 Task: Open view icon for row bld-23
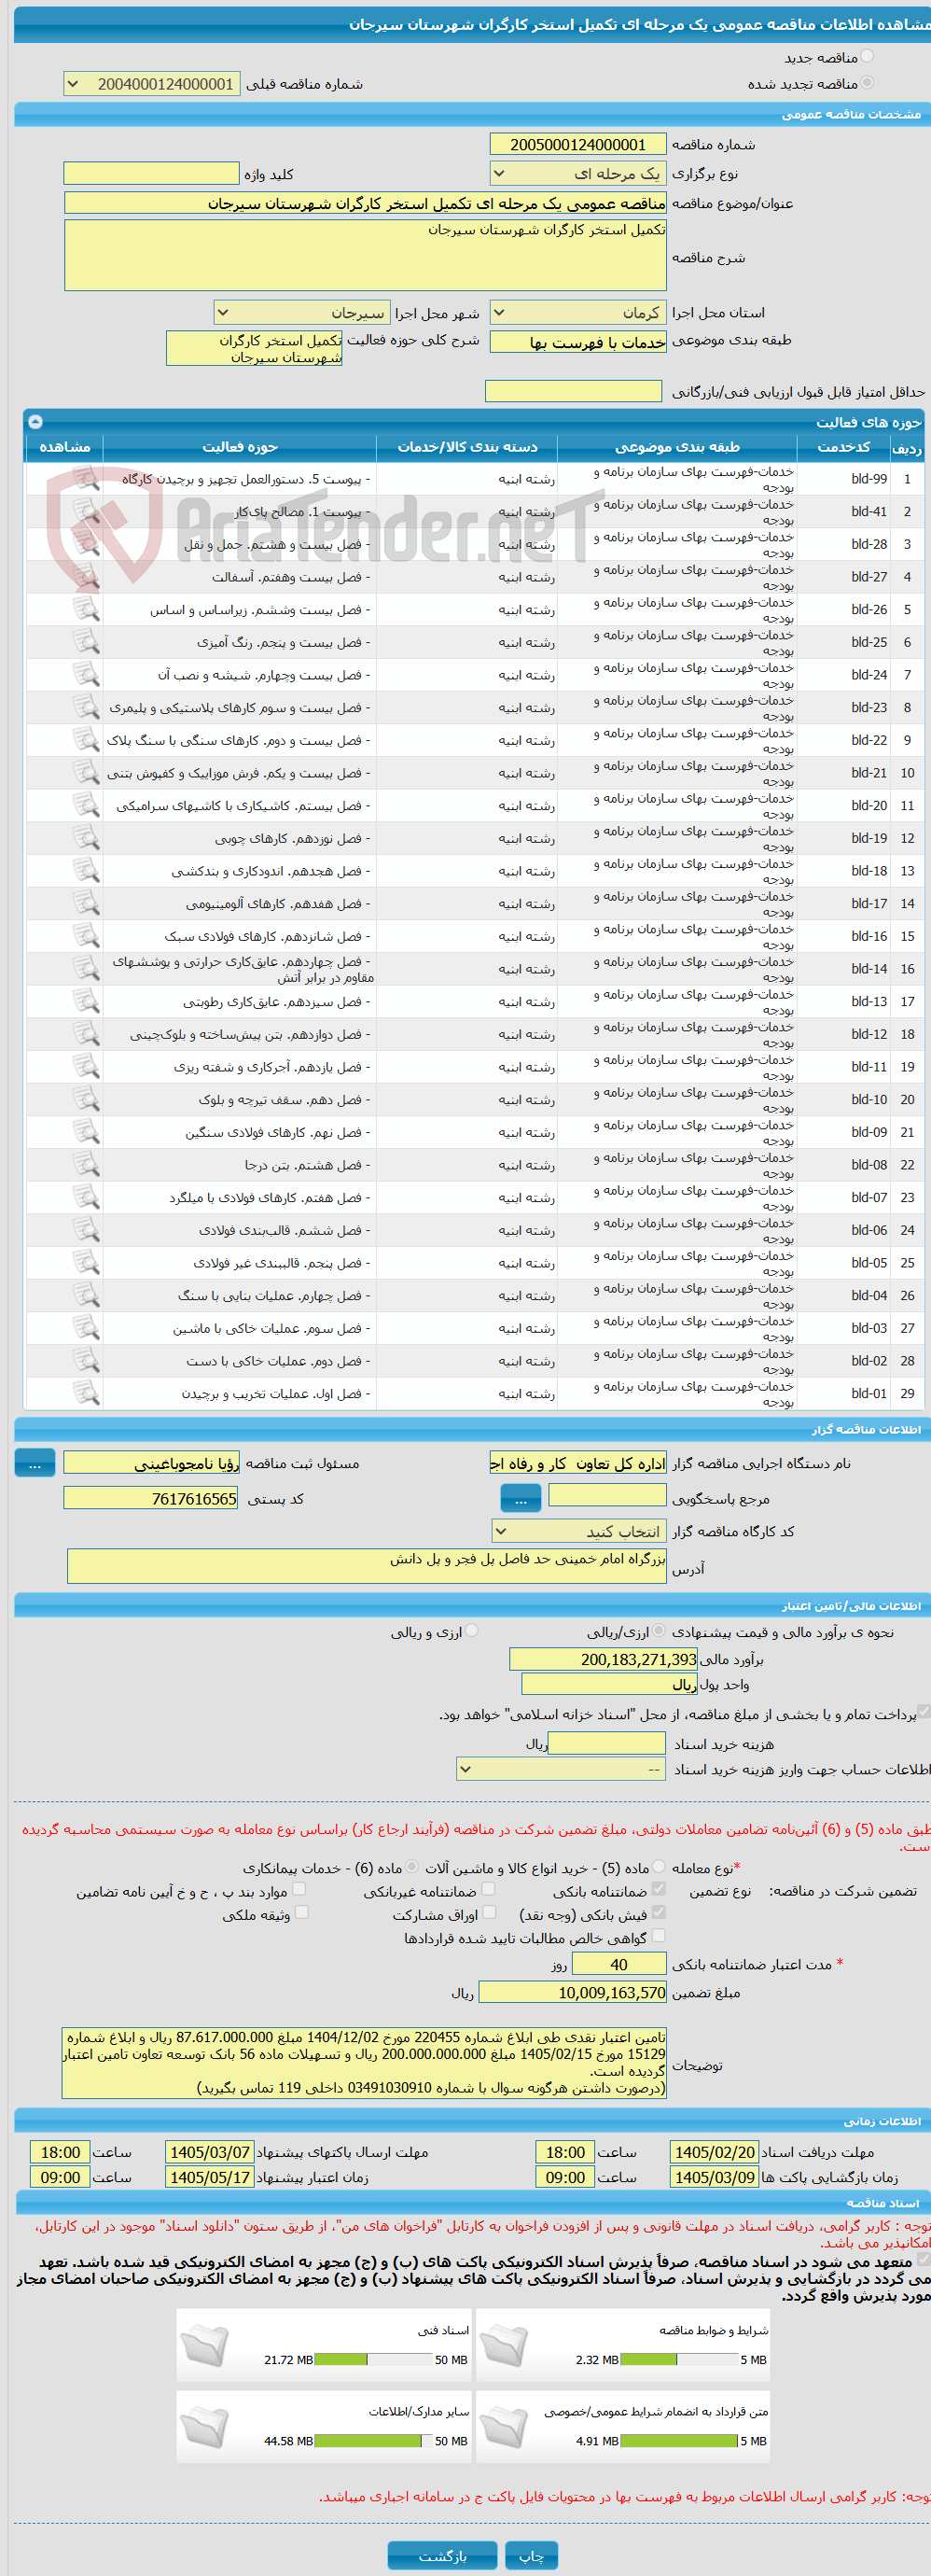tap(86, 708)
